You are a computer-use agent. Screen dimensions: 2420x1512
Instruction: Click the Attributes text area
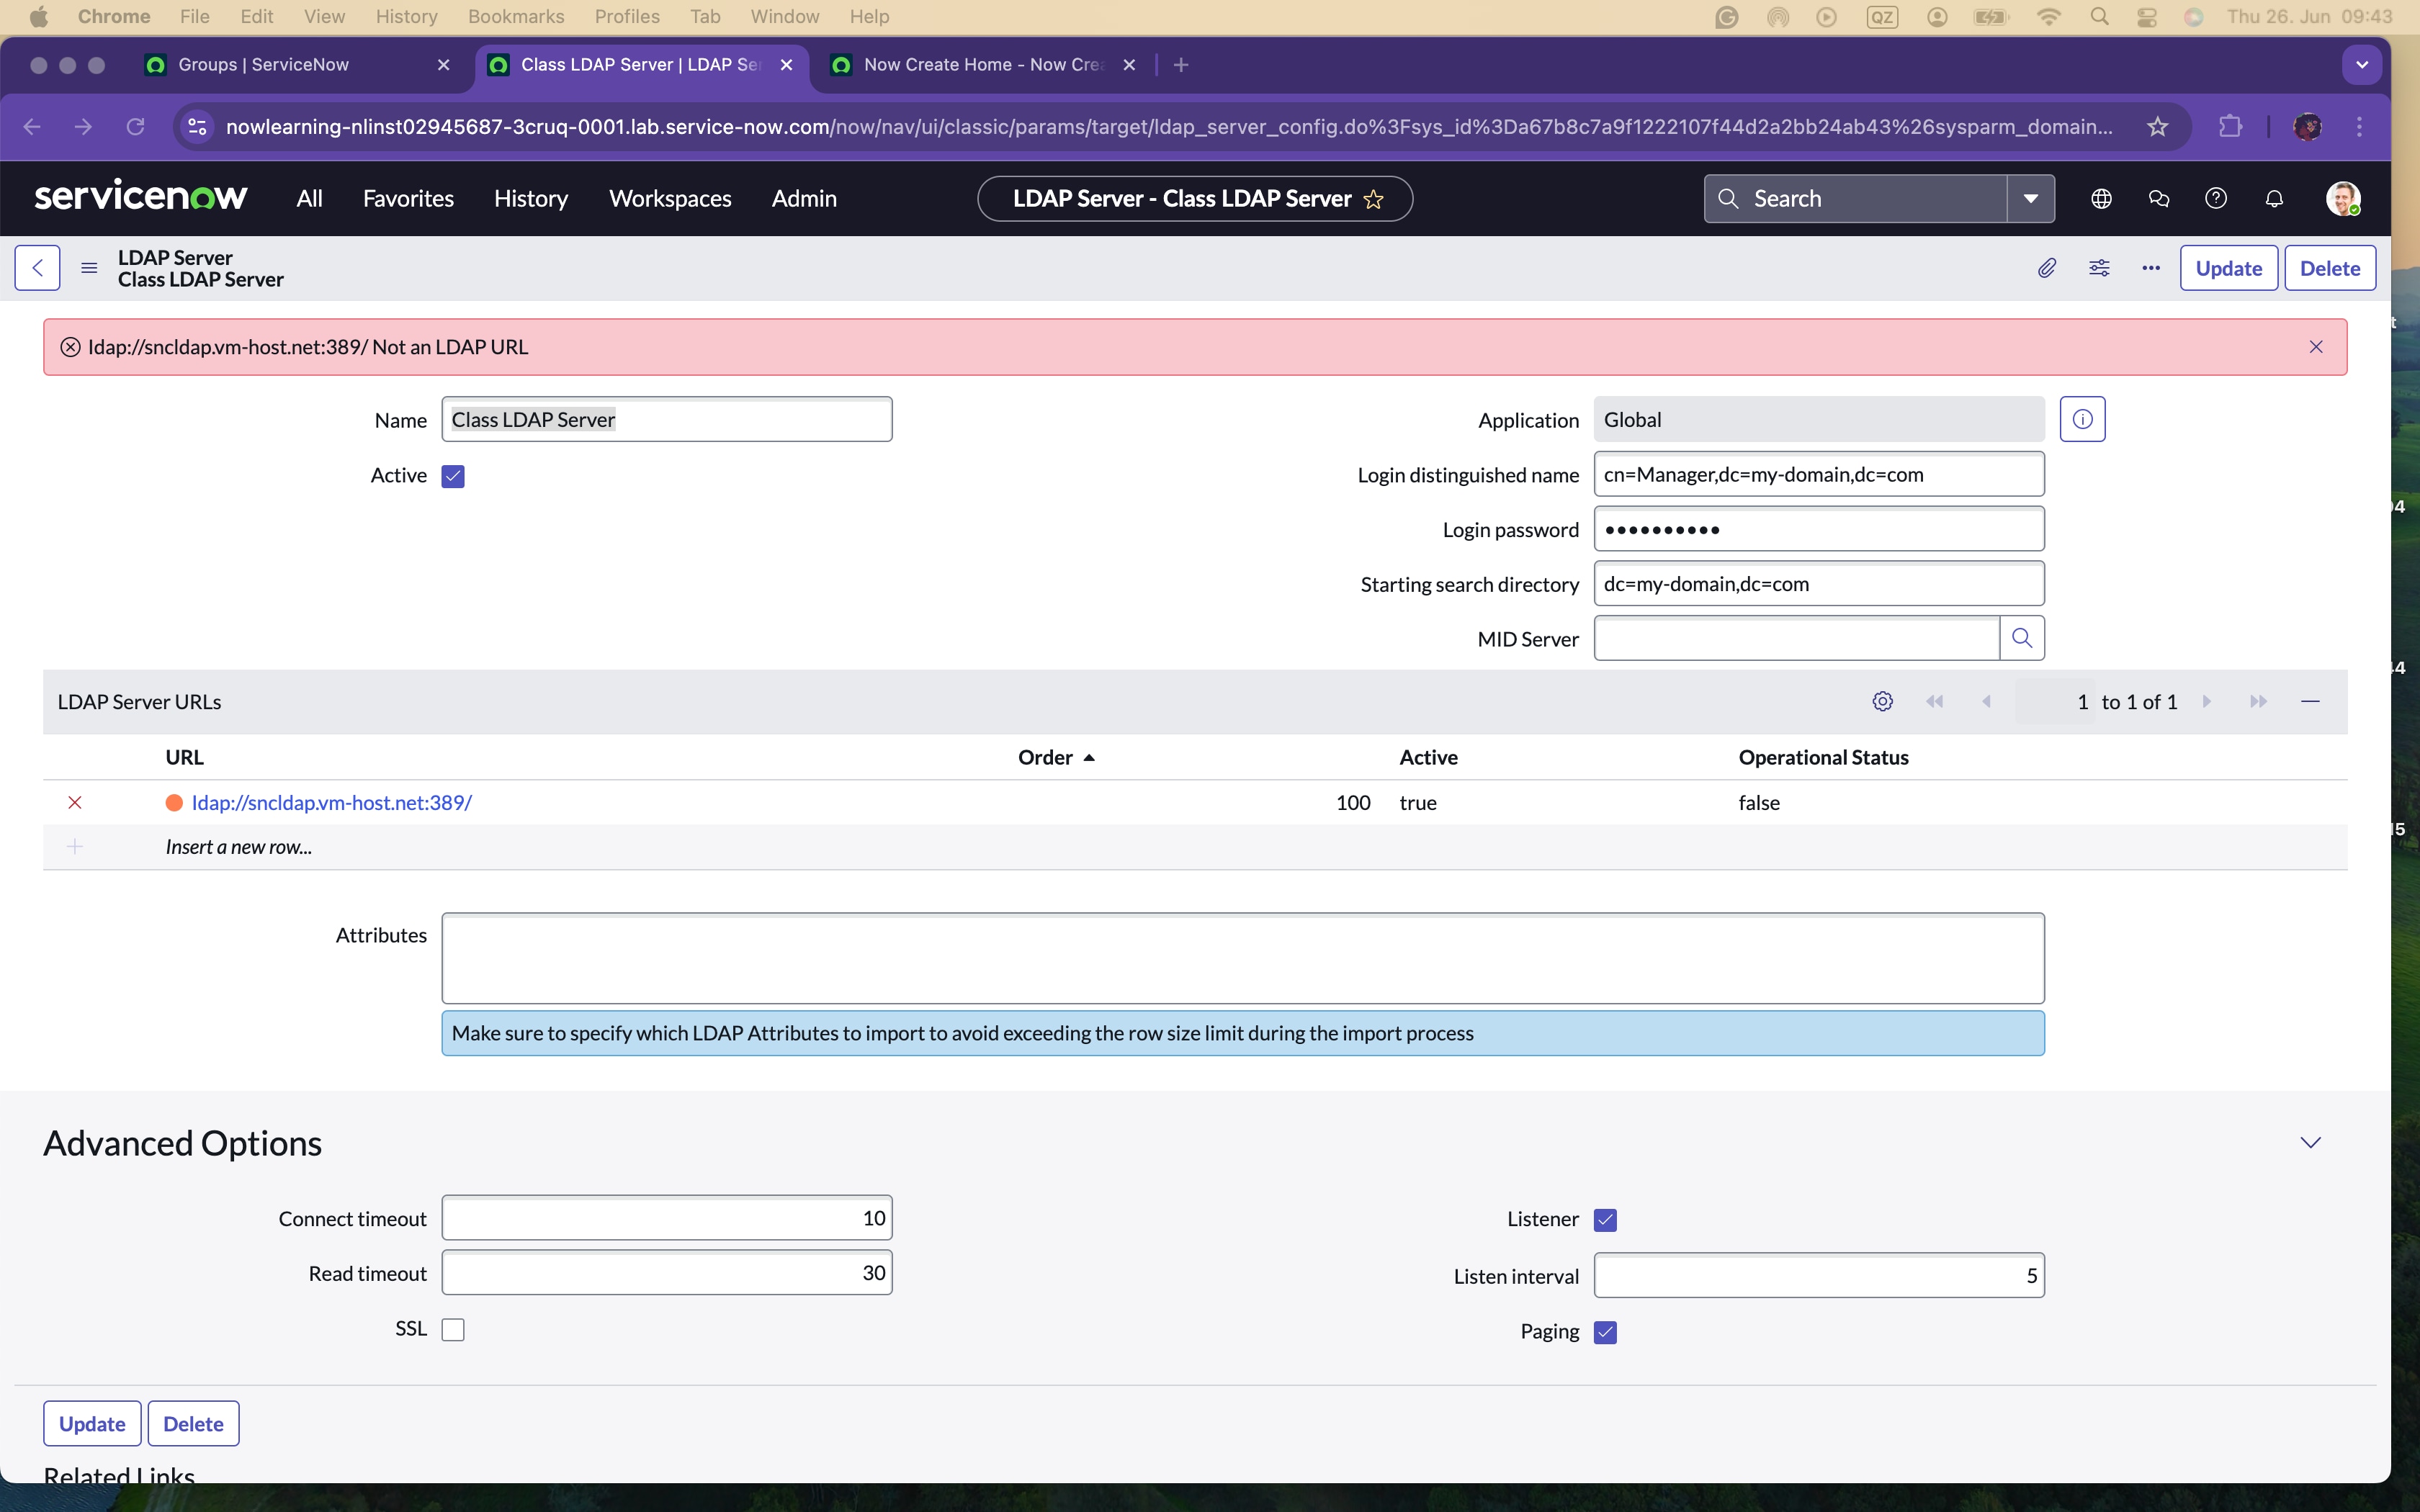1243,958
